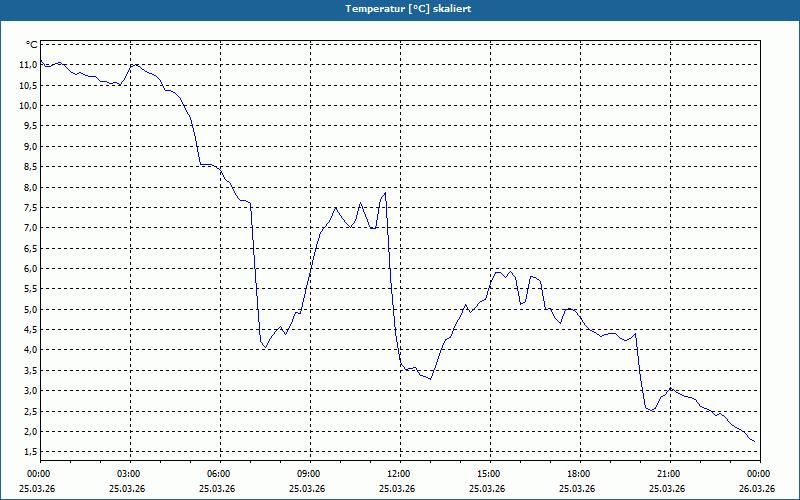Select the °C axis unit label
Viewport: 800px width, 500px height.
point(32,45)
